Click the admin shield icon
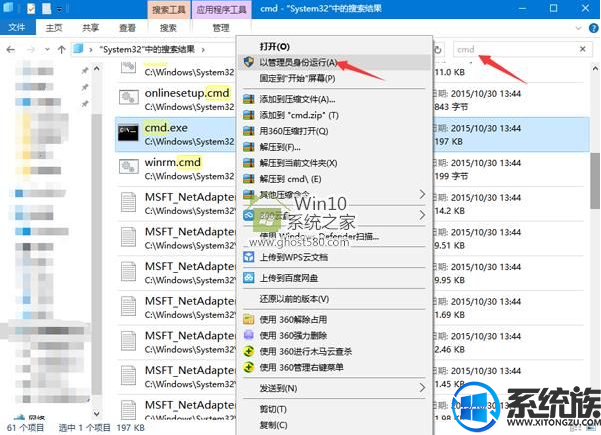This screenshot has height=435, width=601. point(248,62)
